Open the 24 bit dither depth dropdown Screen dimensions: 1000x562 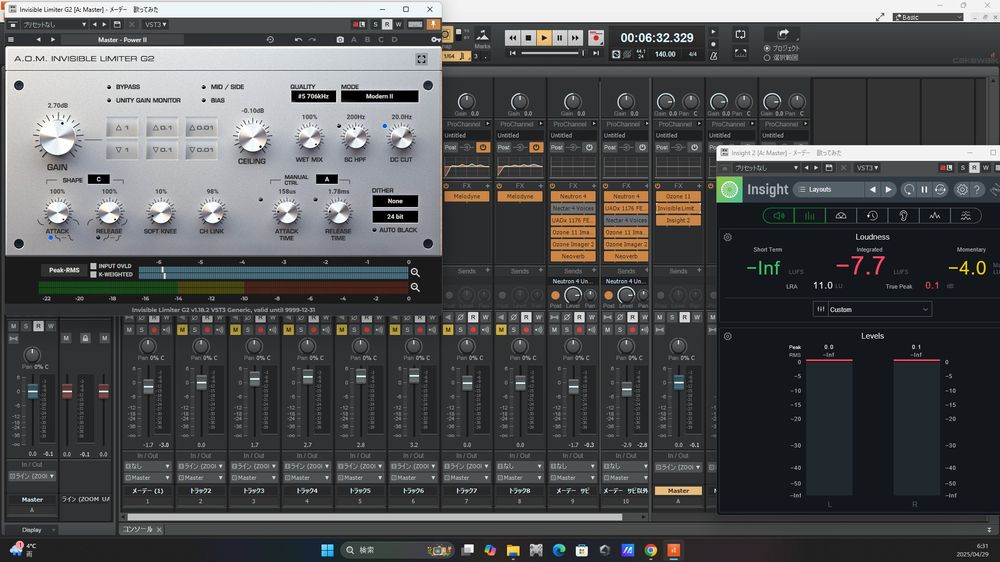(395, 217)
